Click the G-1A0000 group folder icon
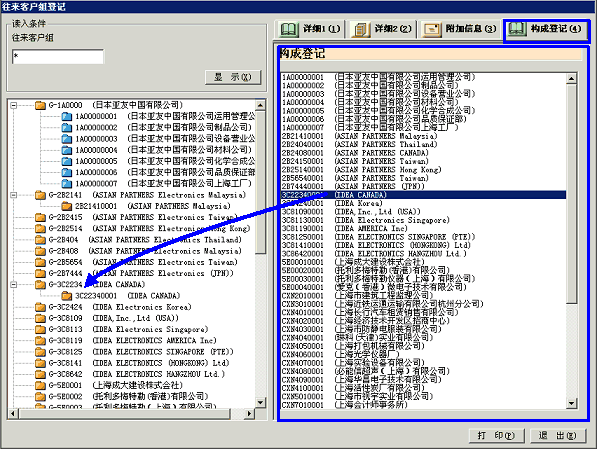Image resolution: width=597 pixels, height=449 pixels. (x=40, y=105)
